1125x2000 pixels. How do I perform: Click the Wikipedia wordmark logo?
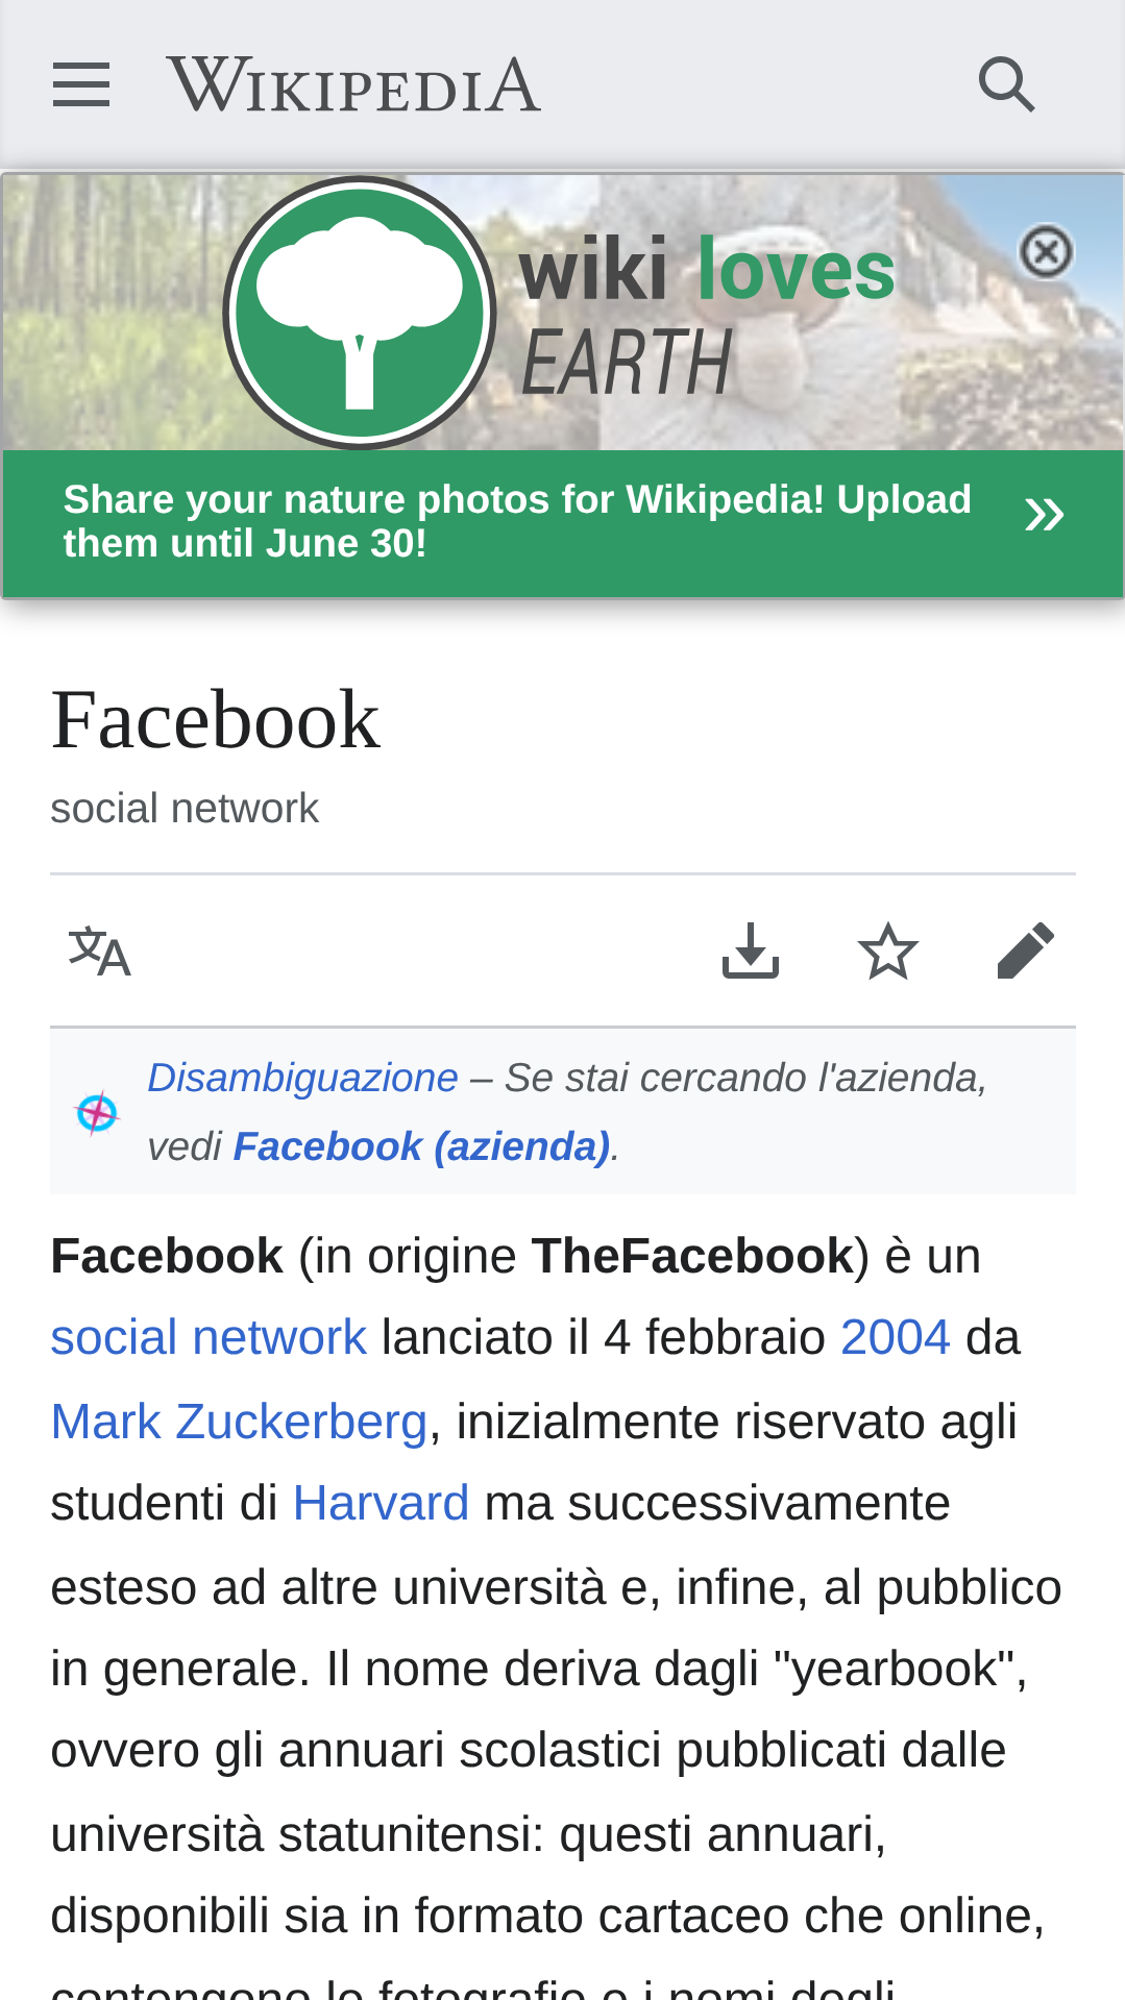click(354, 85)
